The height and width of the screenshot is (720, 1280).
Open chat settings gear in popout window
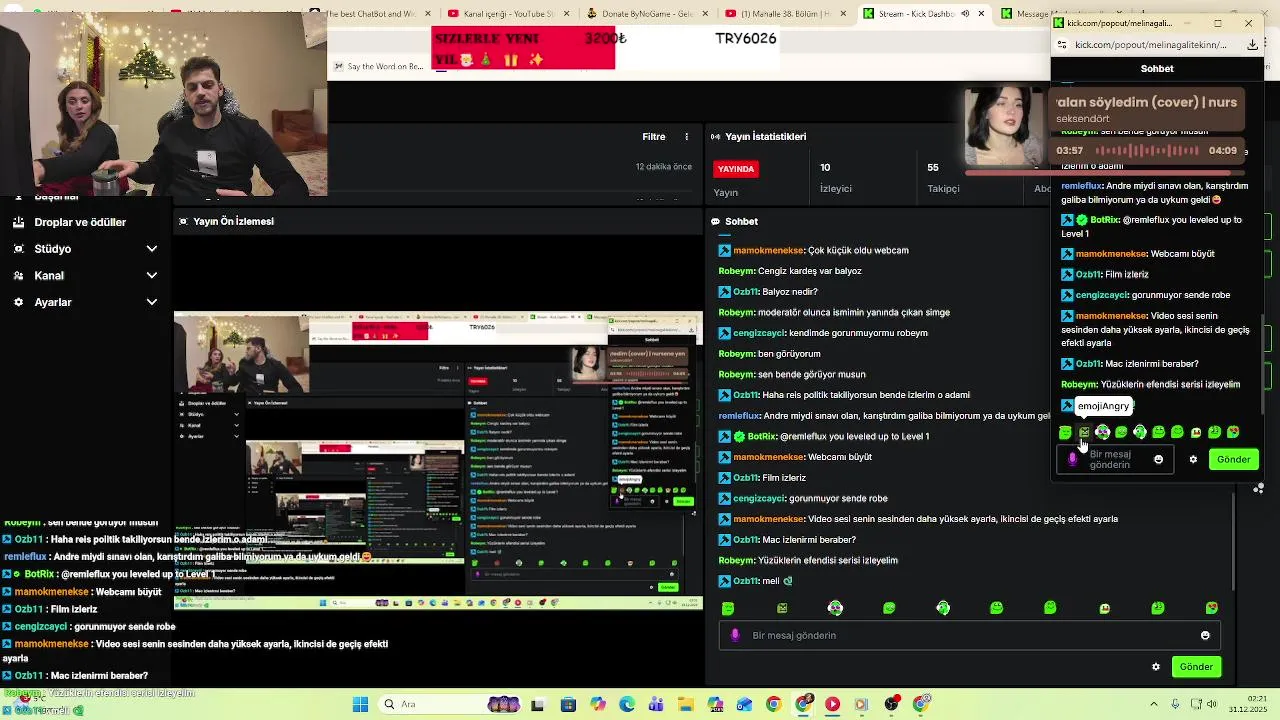(1193, 460)
